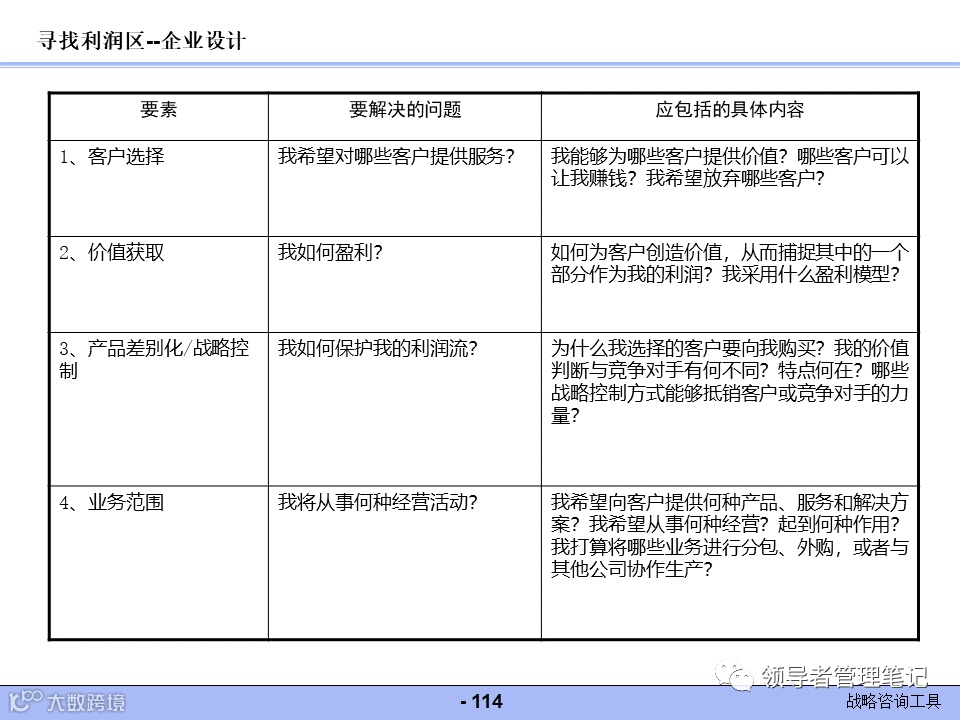Image resolution: width=960 pixels, height=720 pixels.
Task: Click the footer label 战略咨询工具
Action: [x=893, y=701]
